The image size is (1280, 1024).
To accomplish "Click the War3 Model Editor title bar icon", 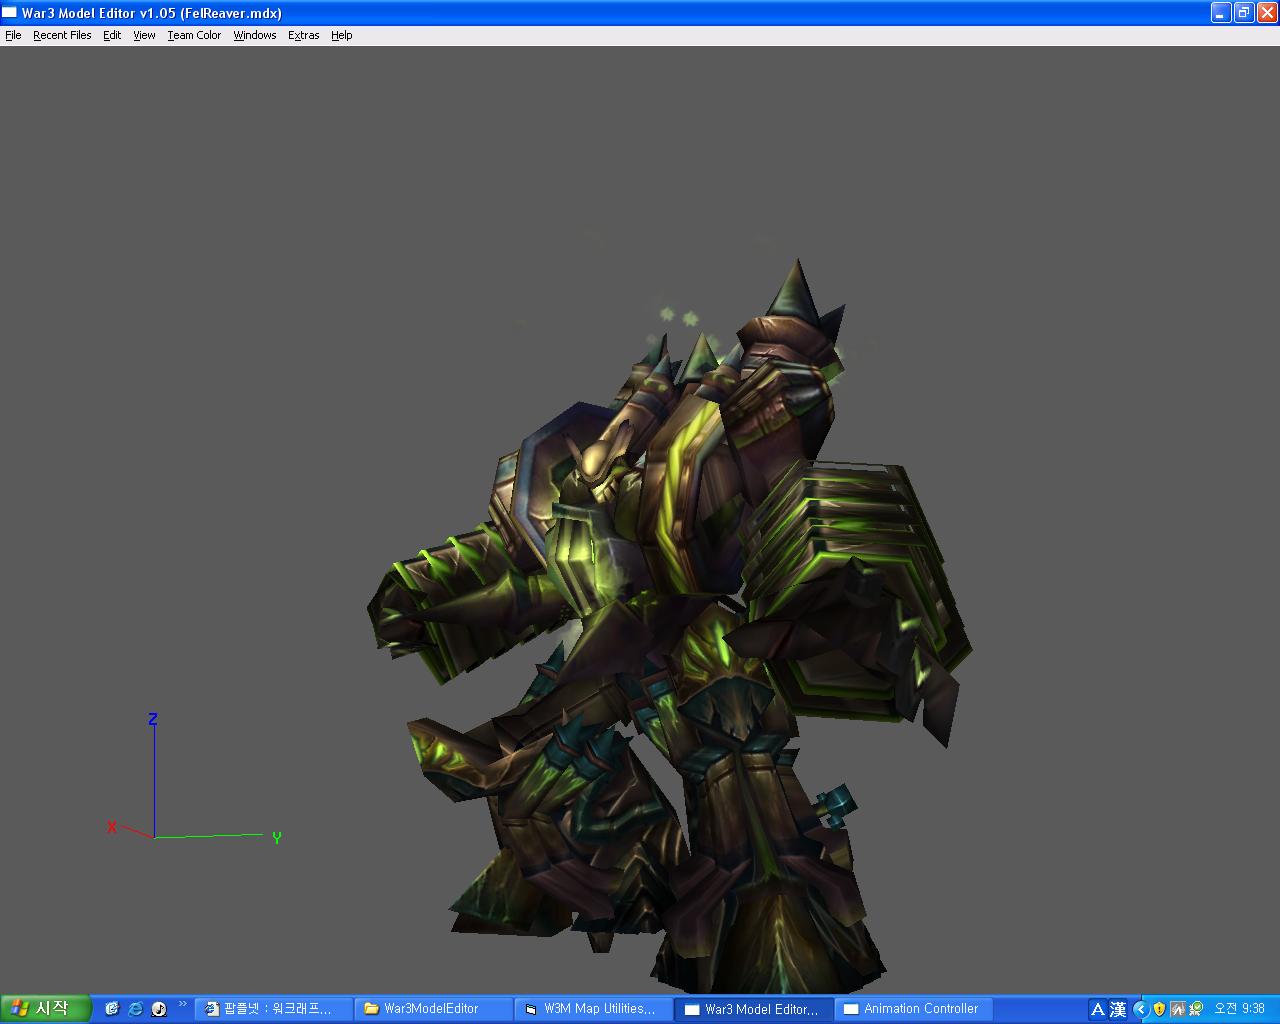I will pyautogui.click(x=10, y=13).
